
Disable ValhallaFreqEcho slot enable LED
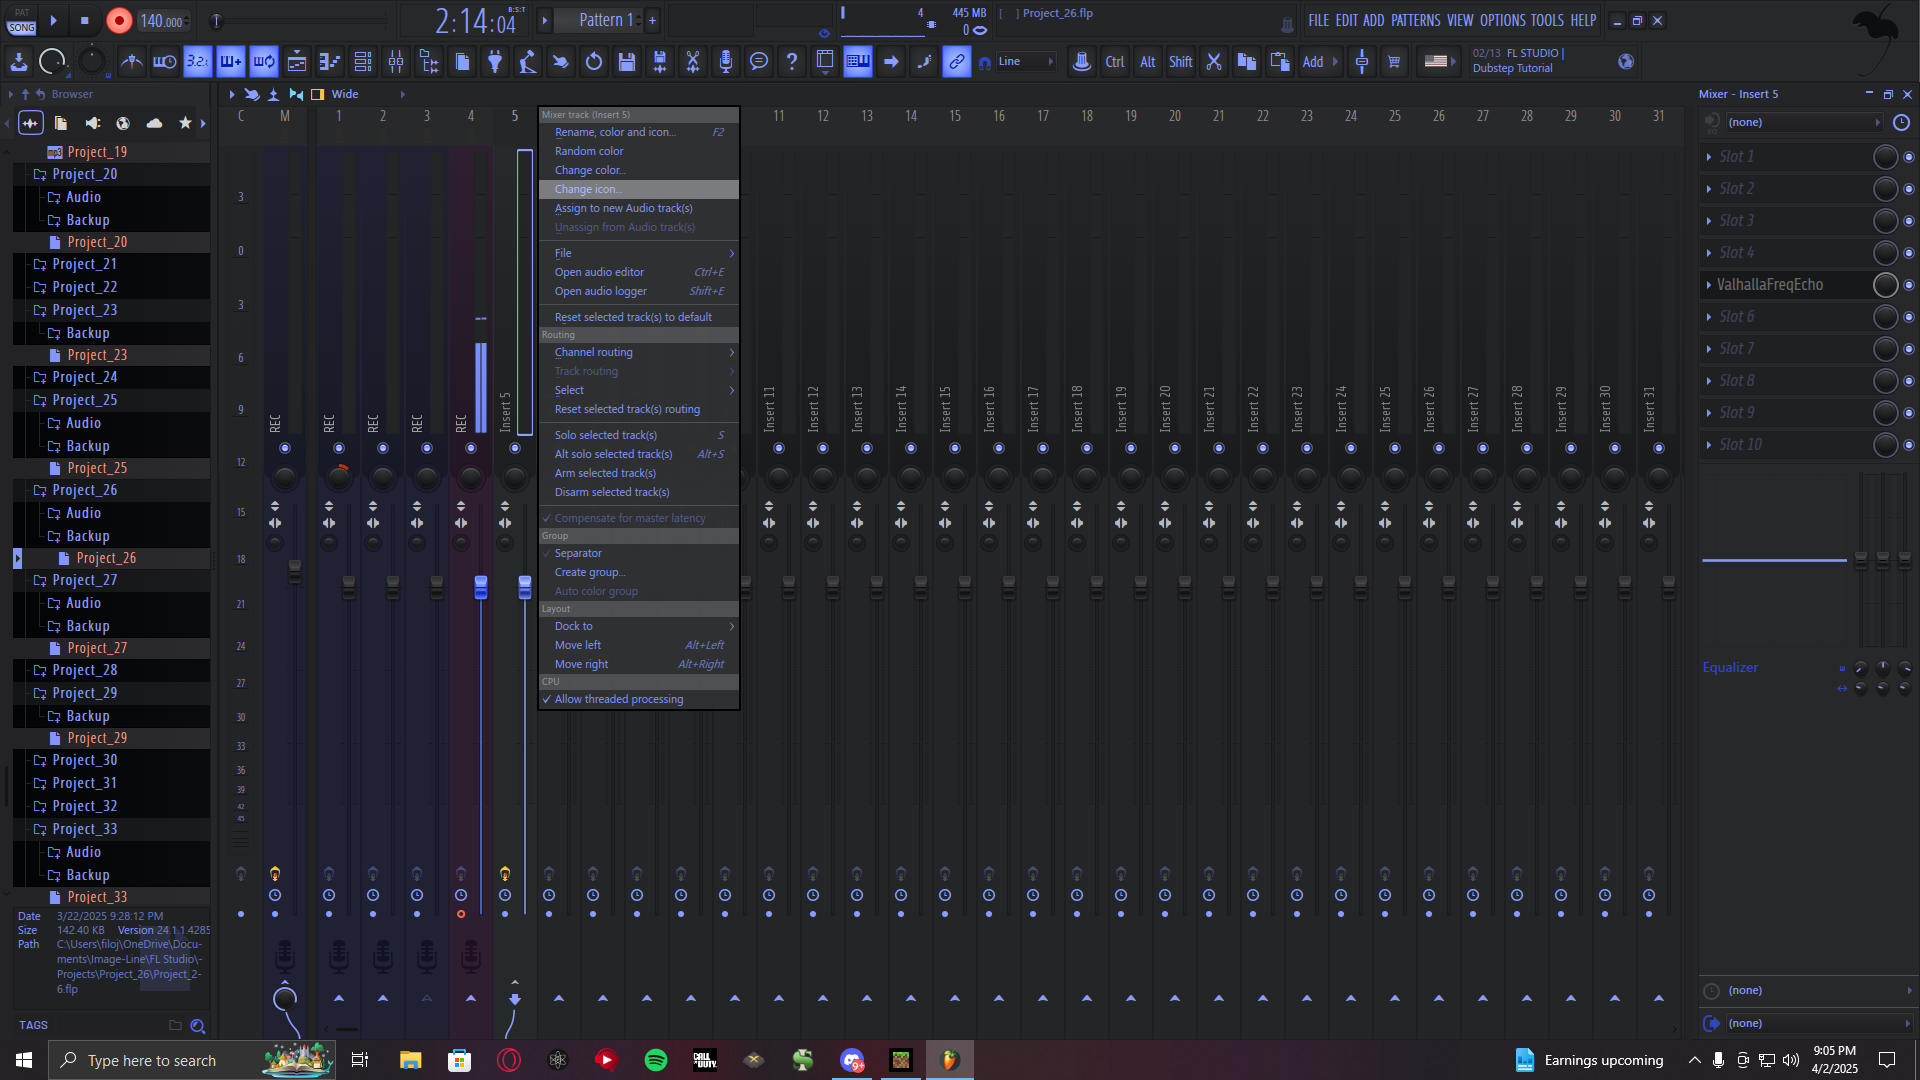pos(1909,285)
